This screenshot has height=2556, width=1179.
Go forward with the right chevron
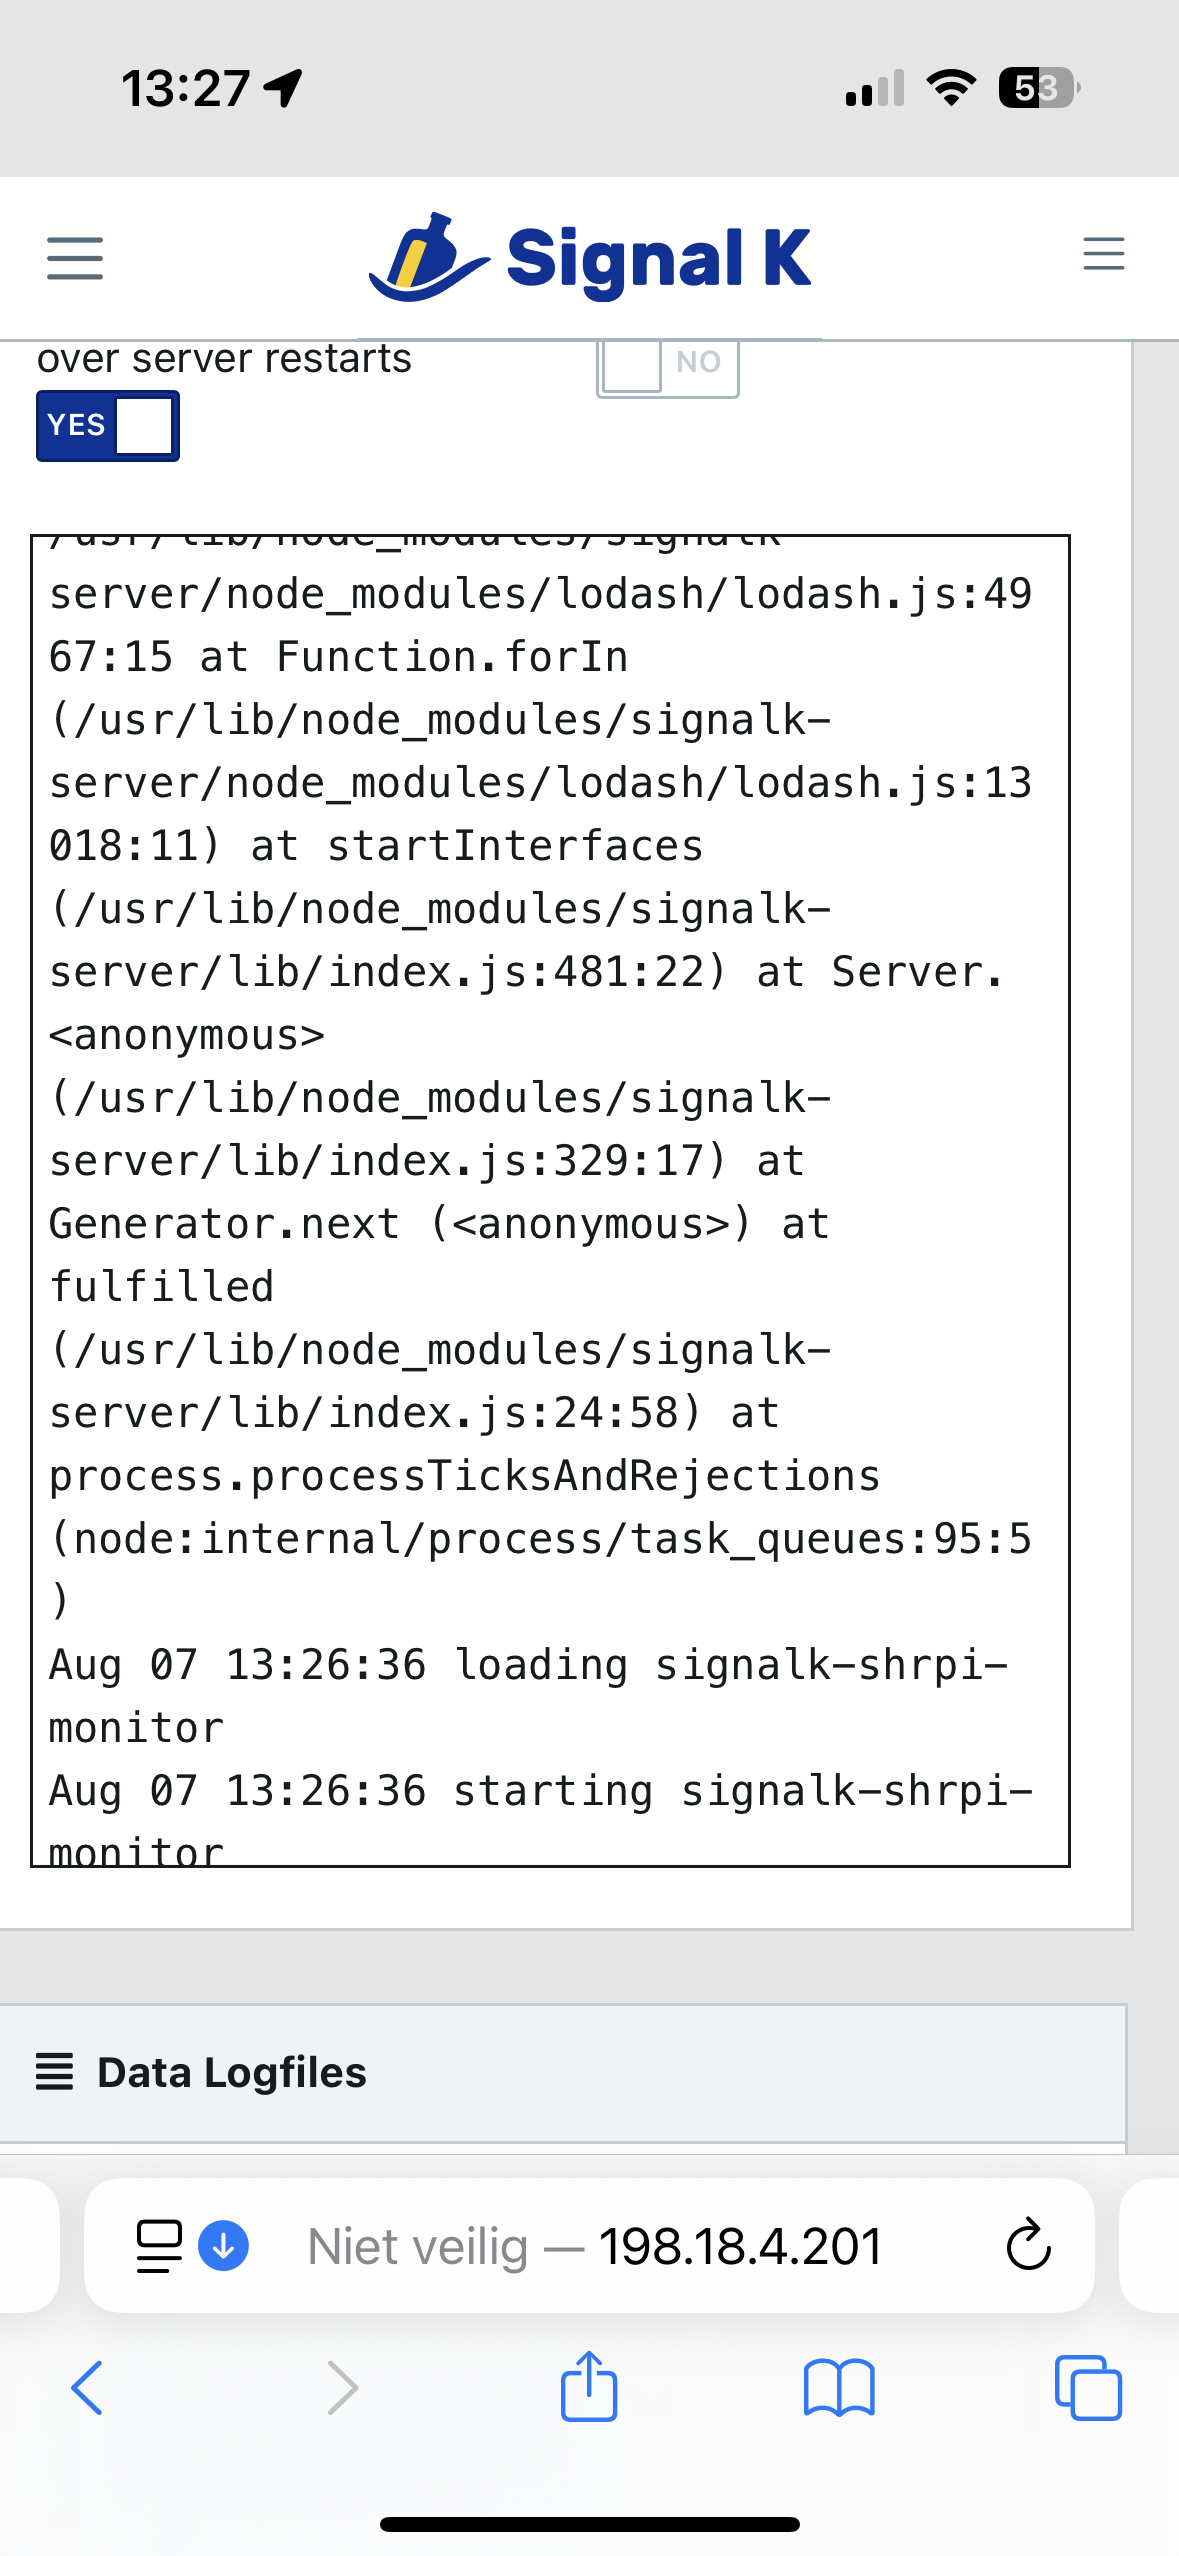(x=343, y=2388)
